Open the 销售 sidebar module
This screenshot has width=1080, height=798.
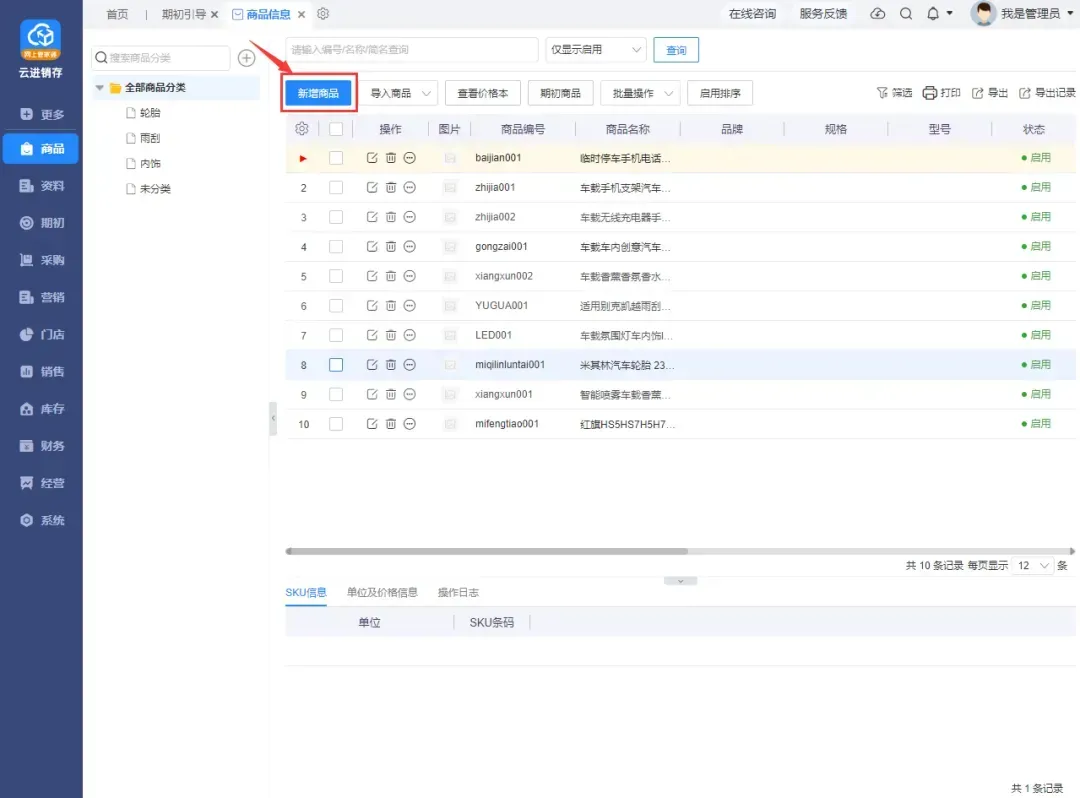41,371
